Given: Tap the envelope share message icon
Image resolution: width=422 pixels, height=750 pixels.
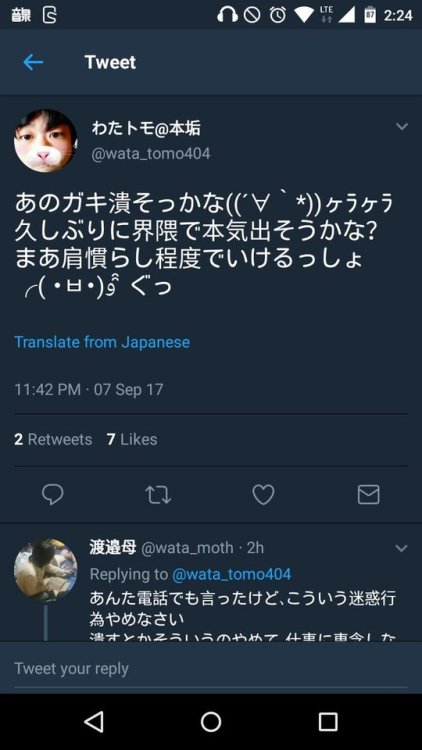Looking at the screenshot, I should [x=368, y=495].
